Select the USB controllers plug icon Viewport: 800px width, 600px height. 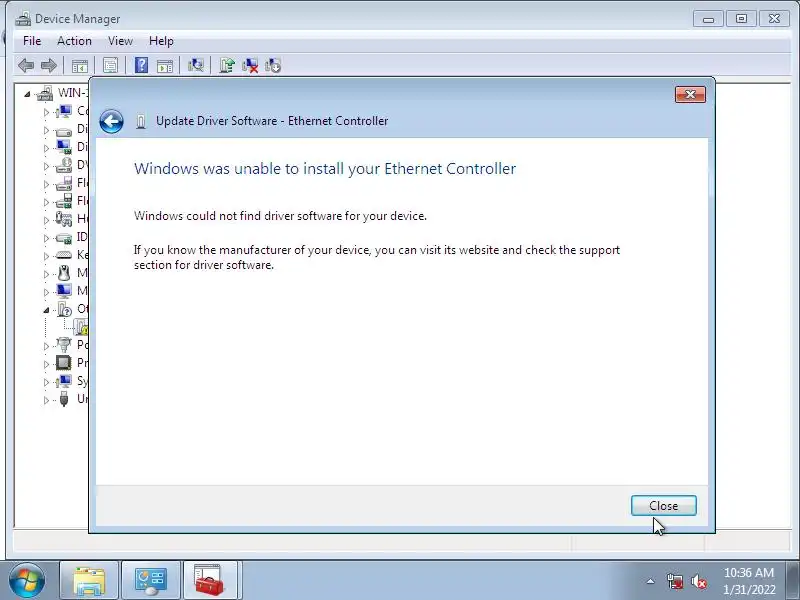point(64,398)
